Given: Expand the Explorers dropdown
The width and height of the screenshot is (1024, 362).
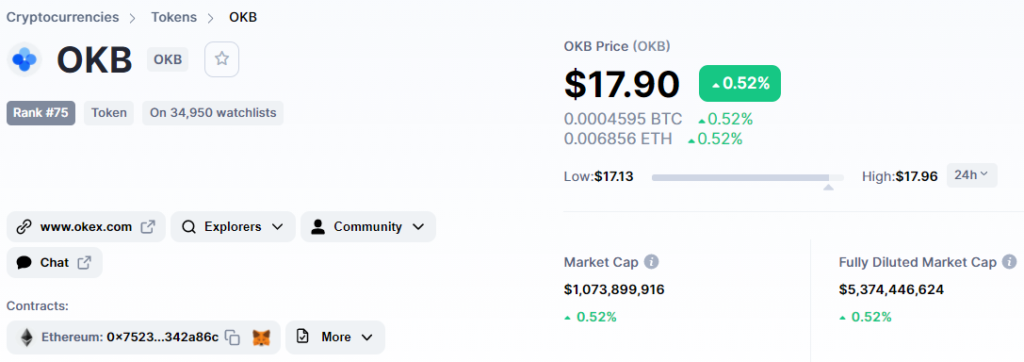Looking at the screenshot, I should [x=233, y=227].
